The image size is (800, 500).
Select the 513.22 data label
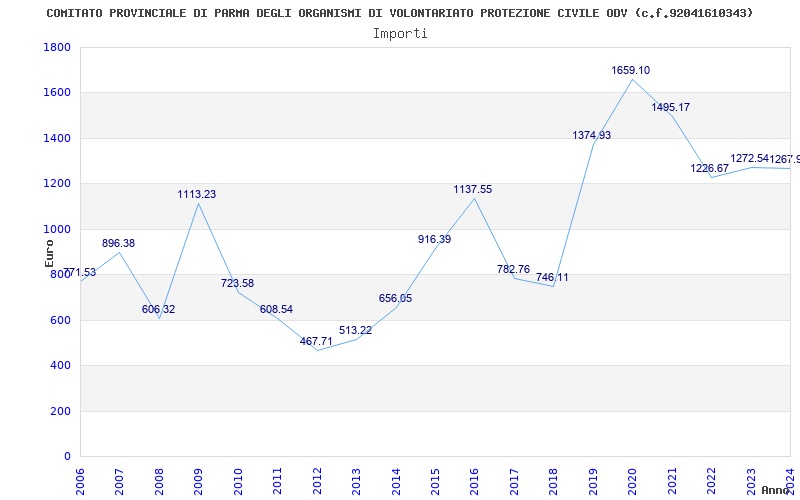tap(355, 330)
